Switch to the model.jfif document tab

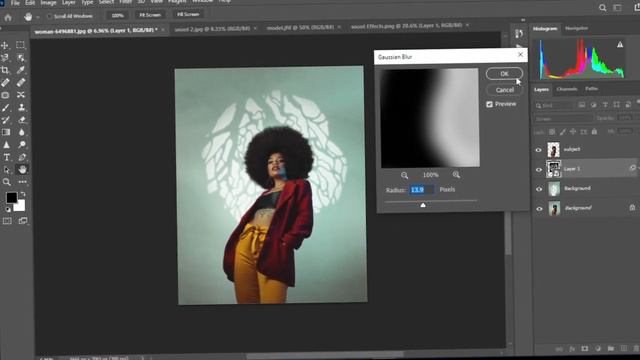(300, 28)
